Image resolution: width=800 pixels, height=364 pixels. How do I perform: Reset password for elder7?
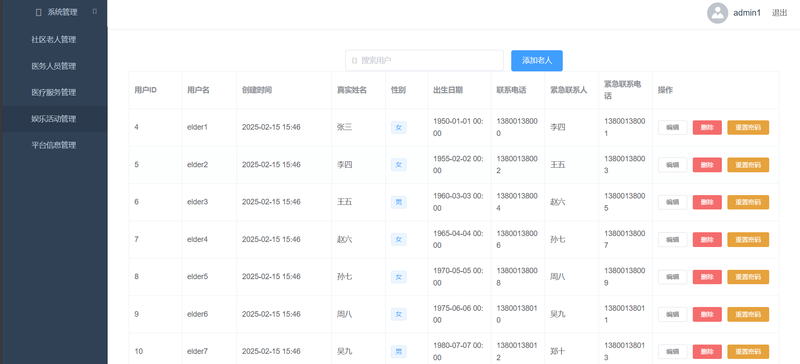[748, 352]
